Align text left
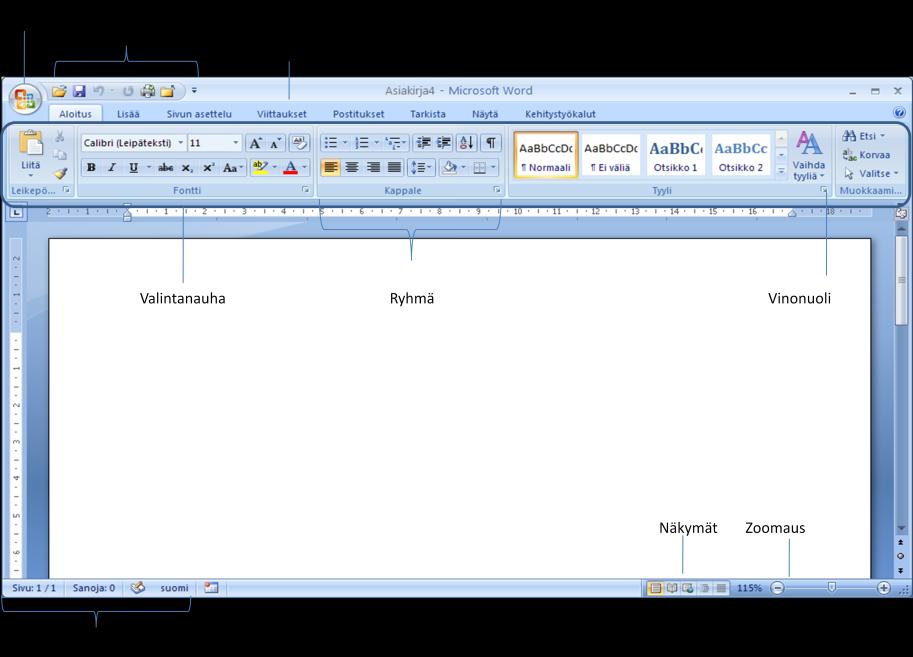The height and width of the screenshot is (657, 913). coord(331,168)
